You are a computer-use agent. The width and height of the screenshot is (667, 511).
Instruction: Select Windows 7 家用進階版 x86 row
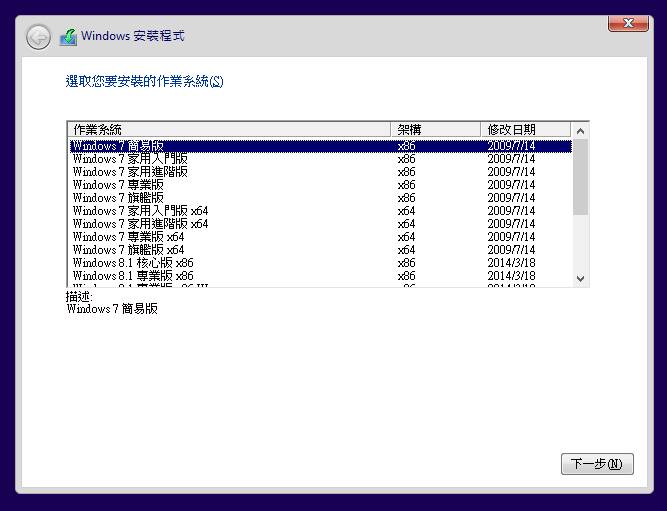321,172
